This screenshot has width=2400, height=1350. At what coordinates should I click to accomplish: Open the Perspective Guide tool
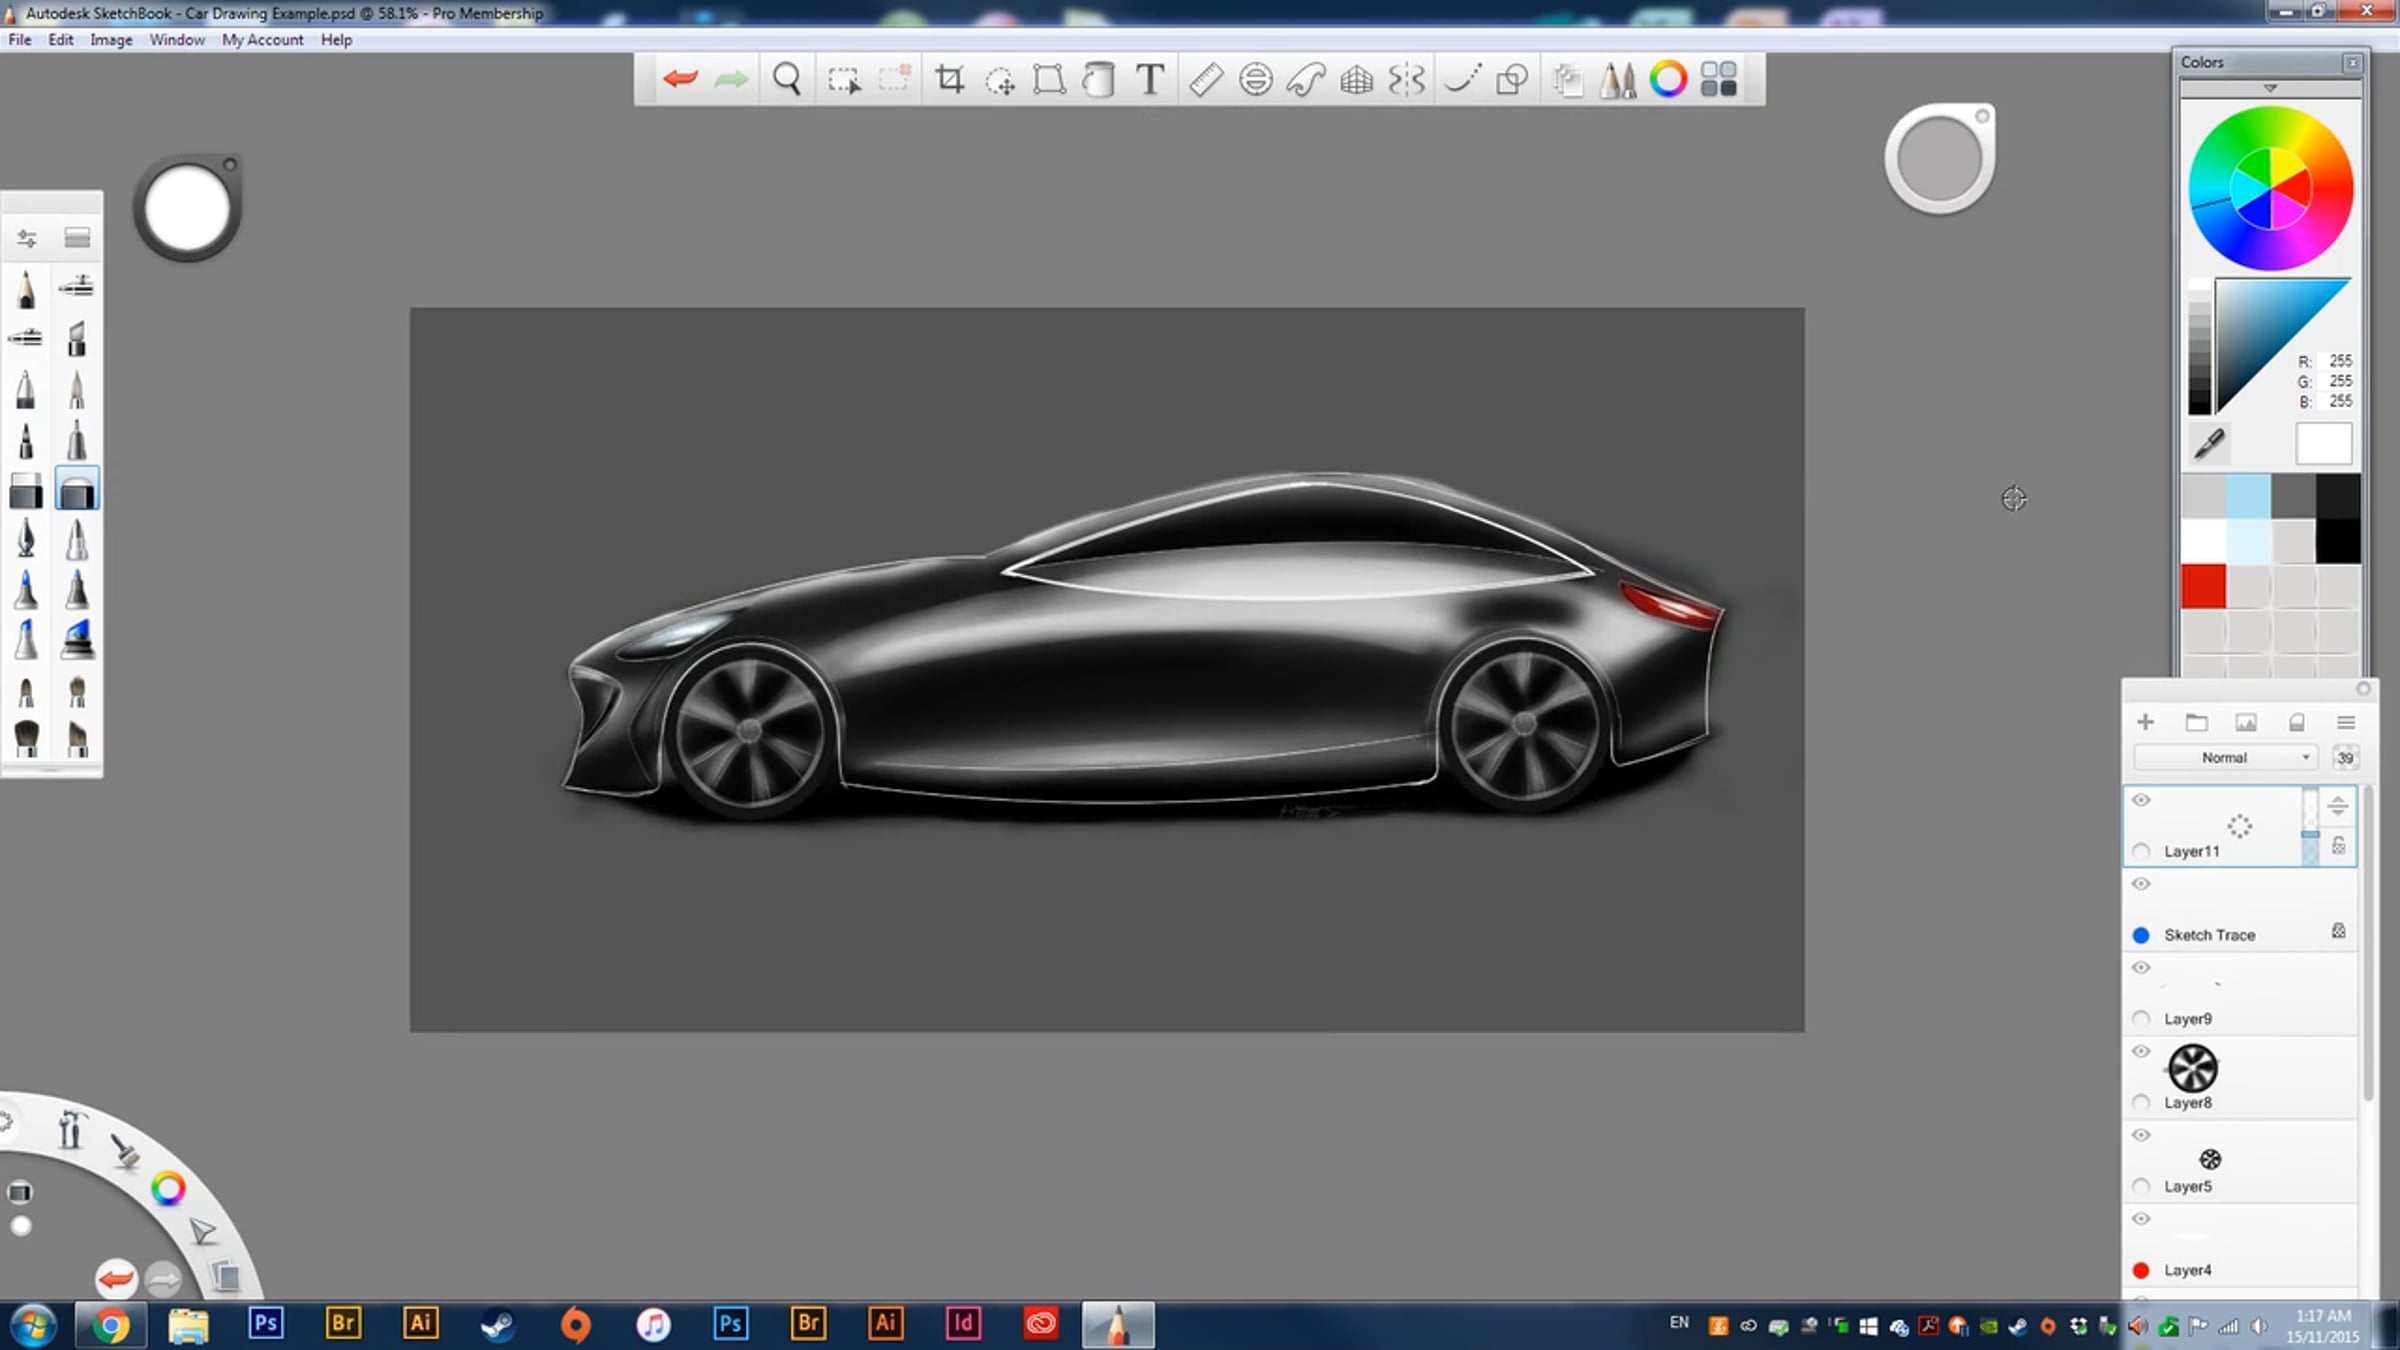pos(1357,79)
